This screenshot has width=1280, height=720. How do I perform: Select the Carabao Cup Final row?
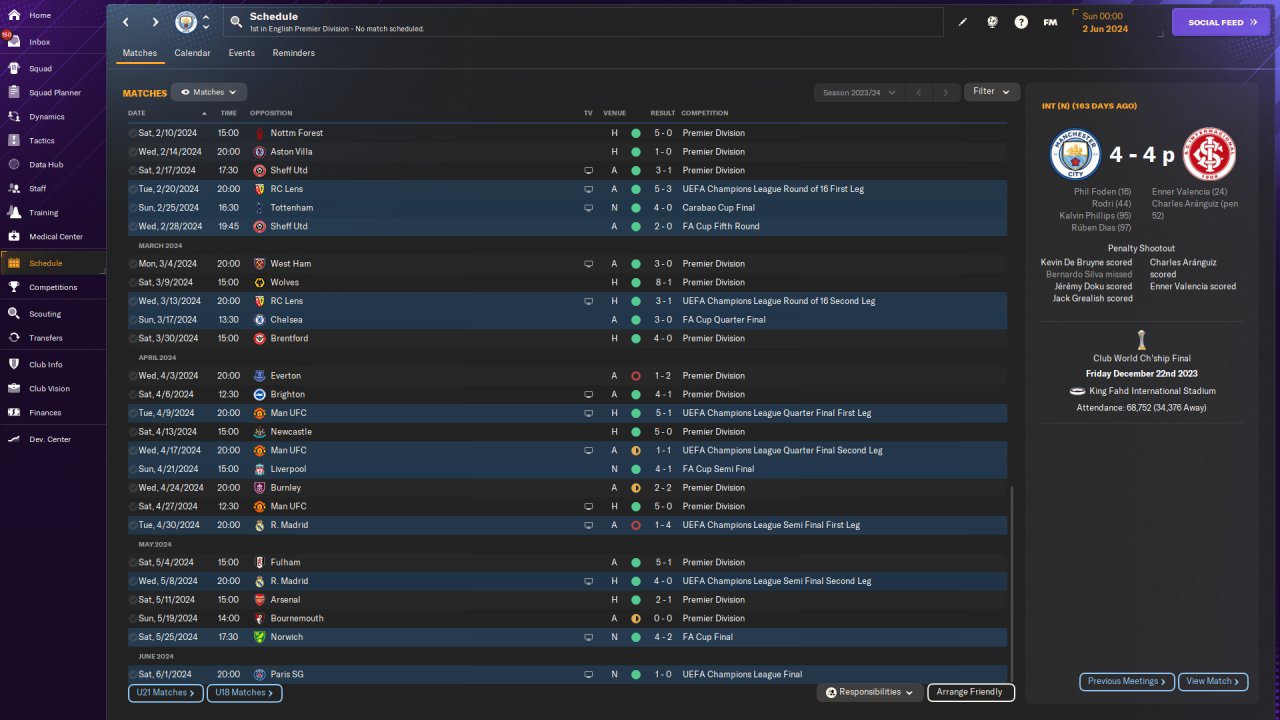click(567, 208)
